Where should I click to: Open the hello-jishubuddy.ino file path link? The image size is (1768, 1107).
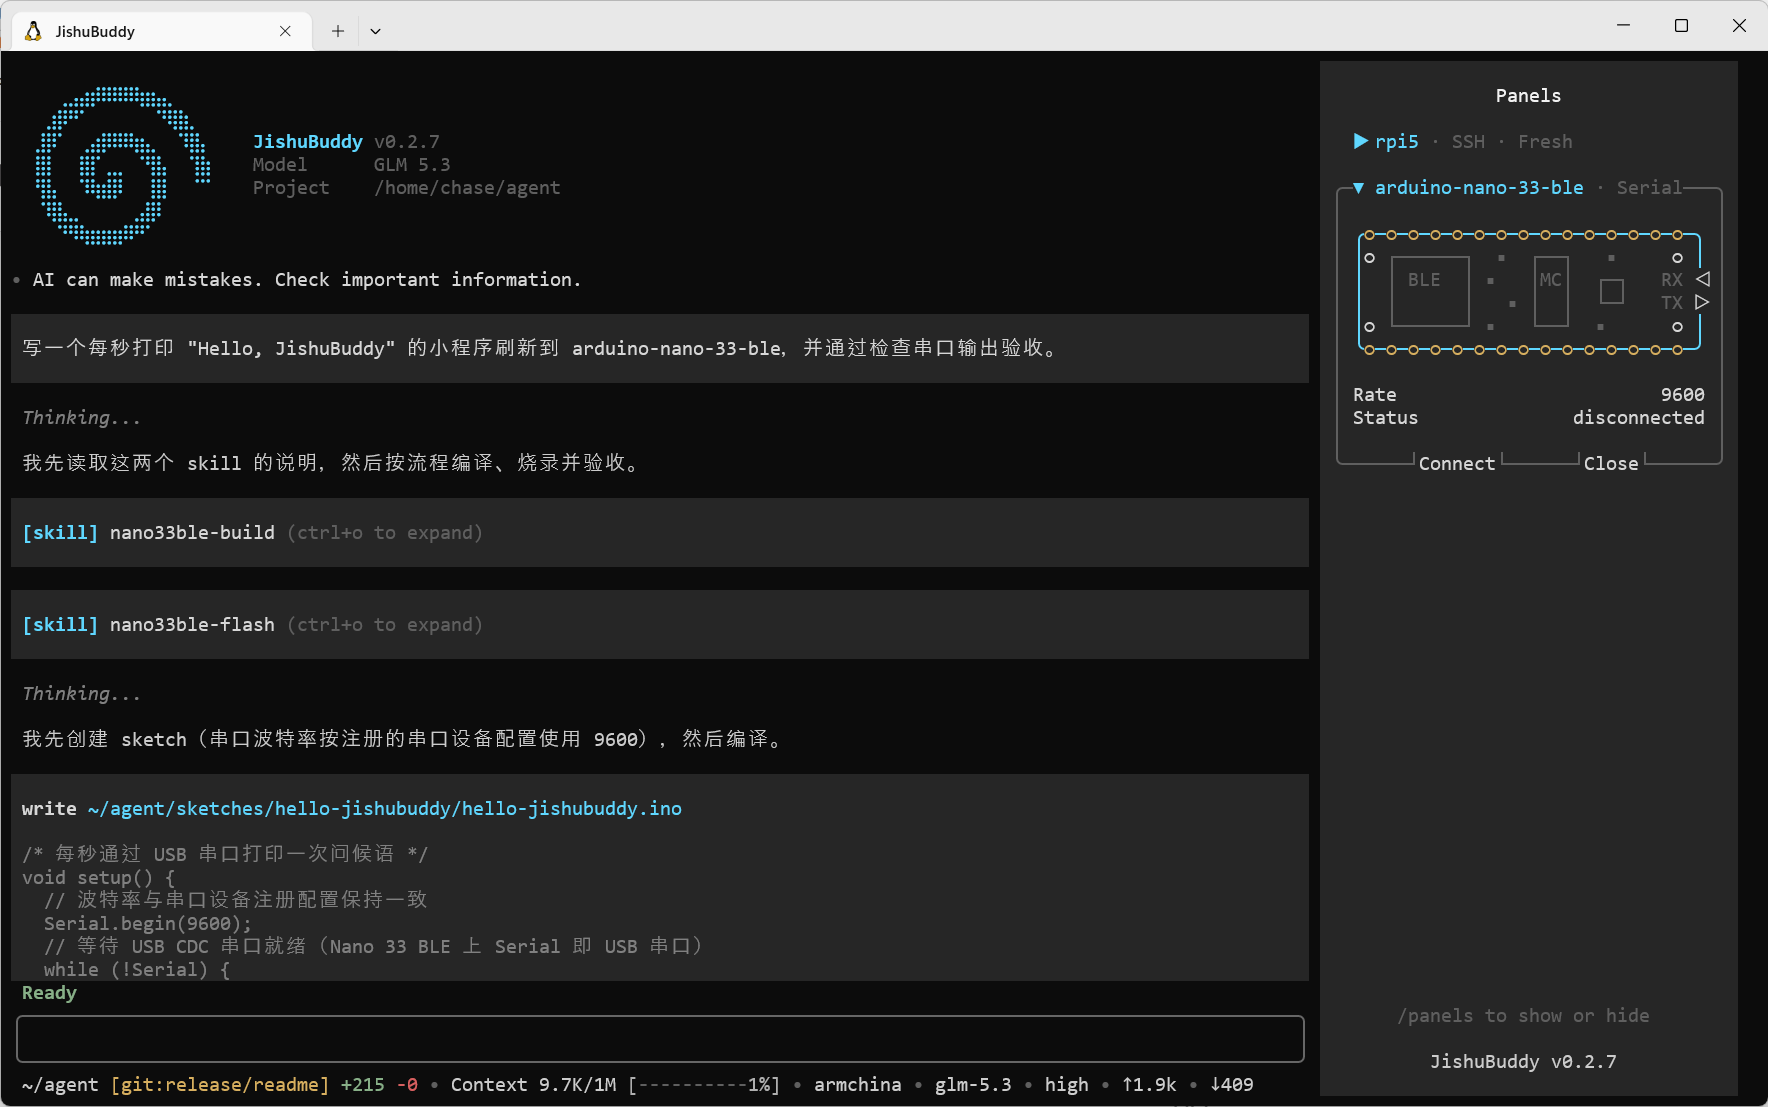point(385,808)
